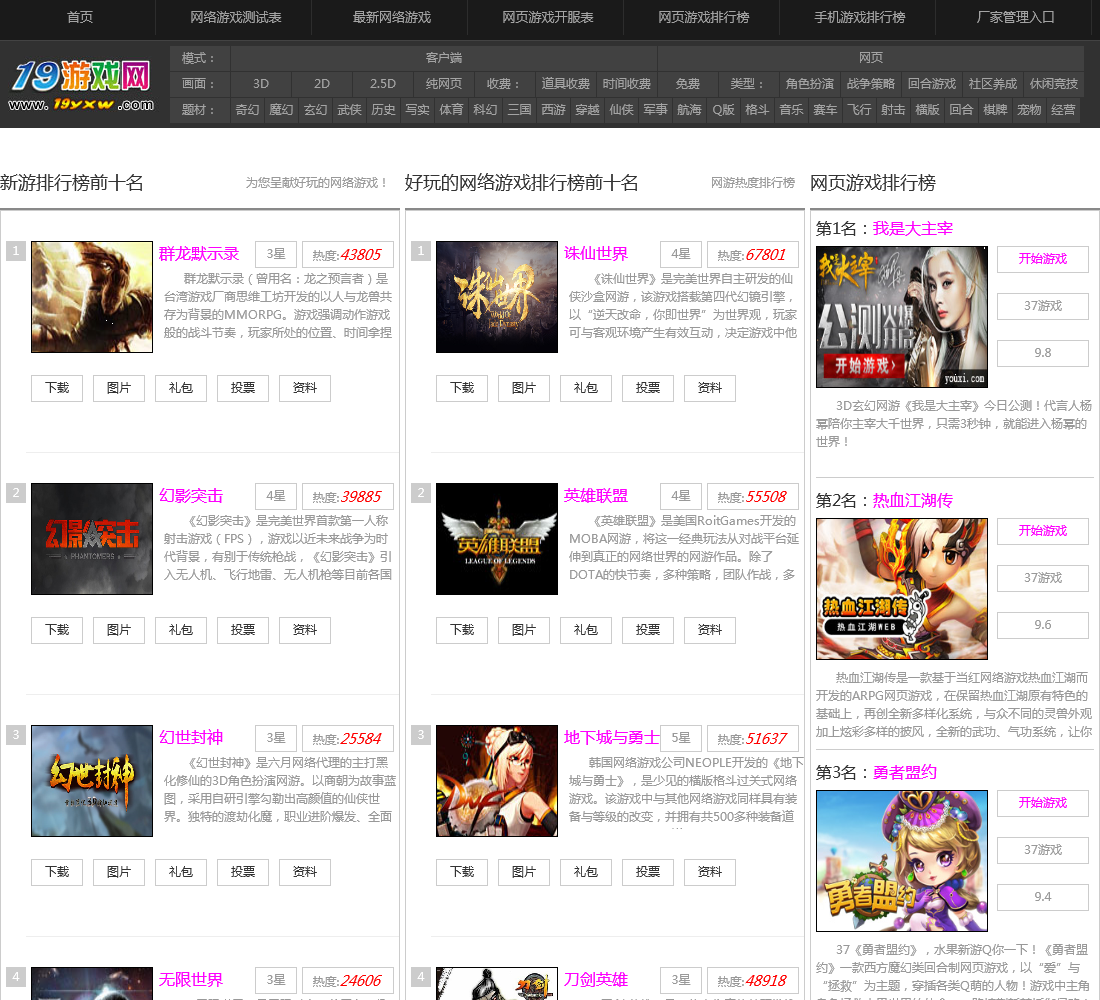Click 37游戏 button beside 热血江湖传
Image resolution: width=1100 pixels, height=1000 pixels.
(x=1042, y=578)
